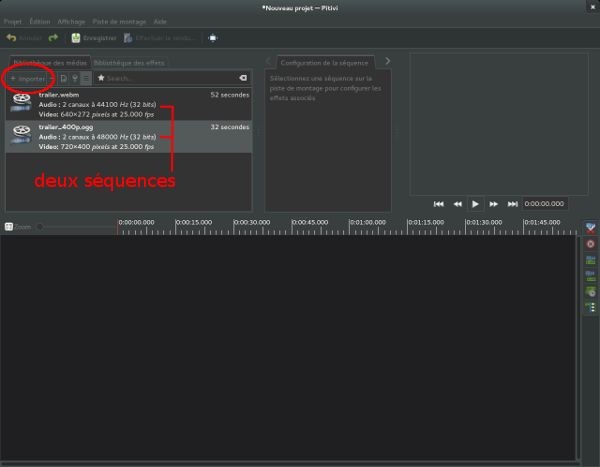The height and width of the screenshot is (467, 600).
Task: Expand next arrow beside Configuration de la séquence
Action: (x=388, y=61)
